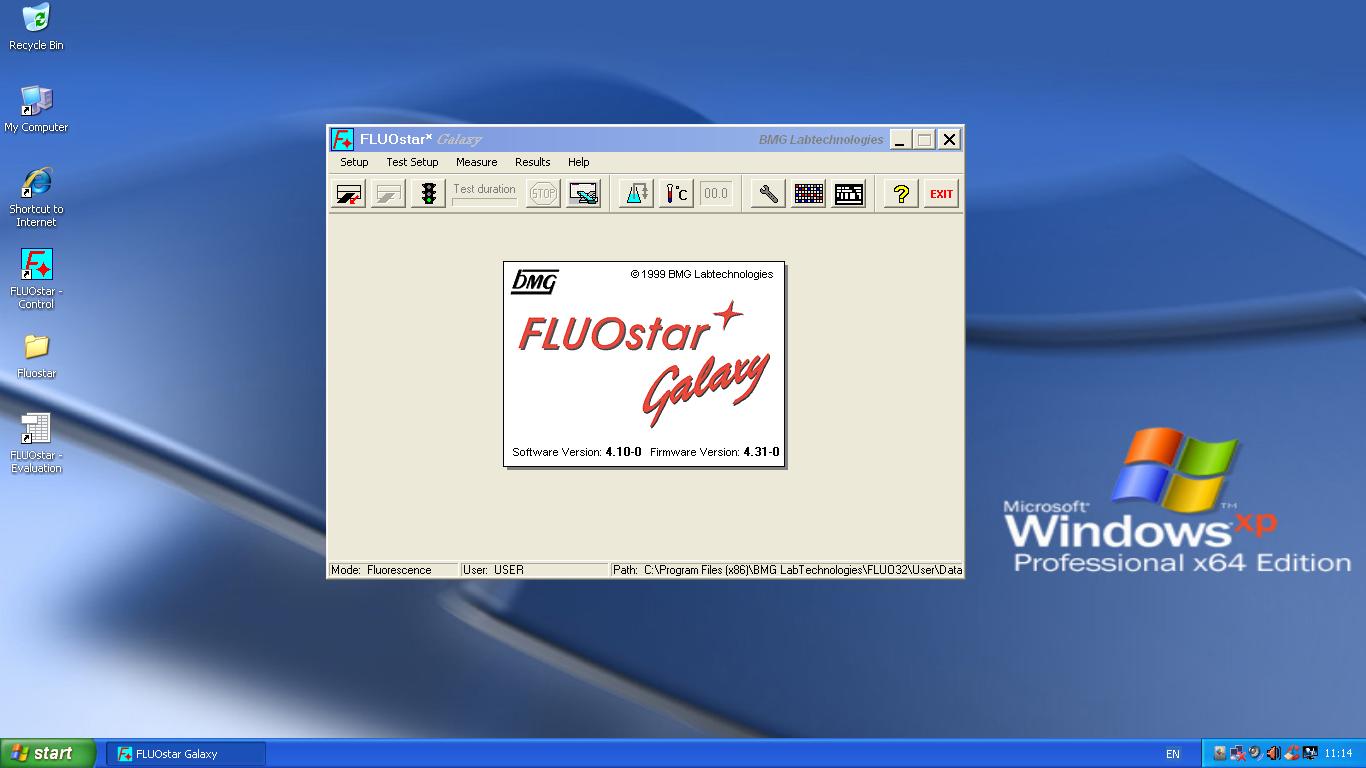
Task: Select the FLUOstar - Control desktop shortcut
Action: 36,279
